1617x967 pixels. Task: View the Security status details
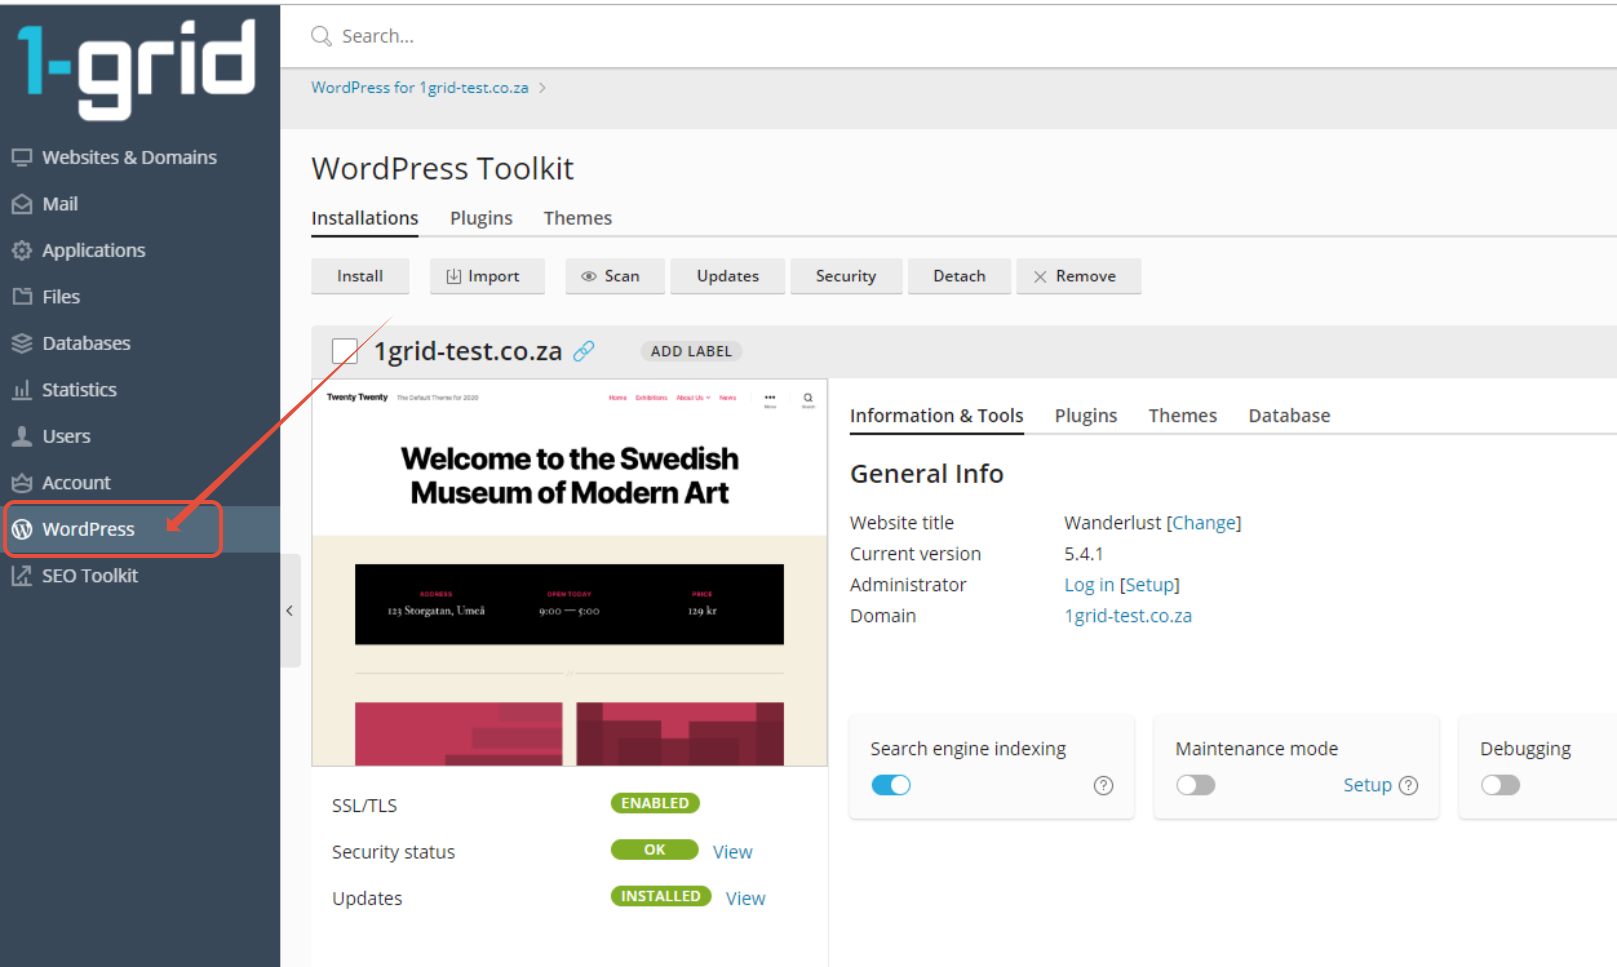tap(732, 852)
